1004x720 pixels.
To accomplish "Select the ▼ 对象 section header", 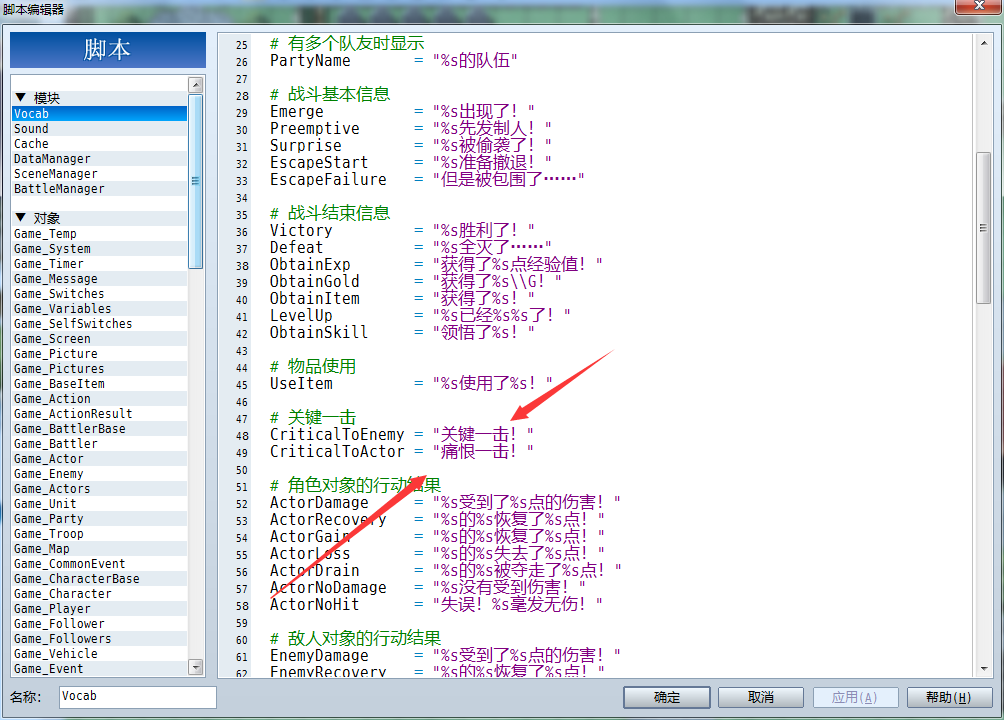I will (100, 218).
